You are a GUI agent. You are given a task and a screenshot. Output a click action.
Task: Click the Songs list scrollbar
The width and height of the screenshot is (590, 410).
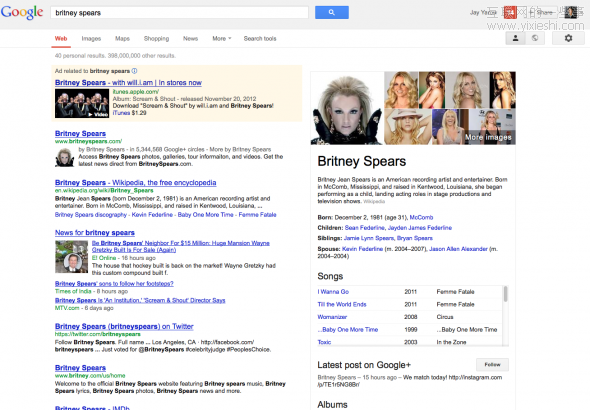click(505, 294)
